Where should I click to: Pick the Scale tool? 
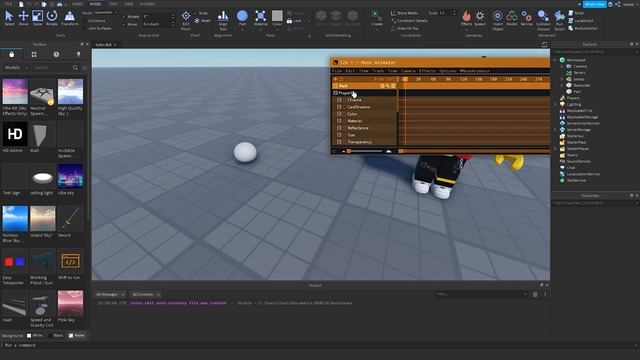[x=38, y=18]
